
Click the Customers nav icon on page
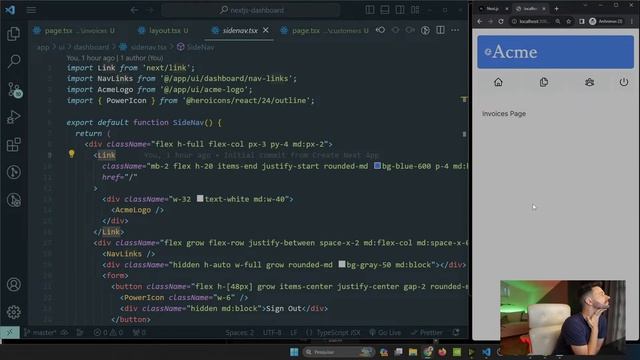pos(589,82)
